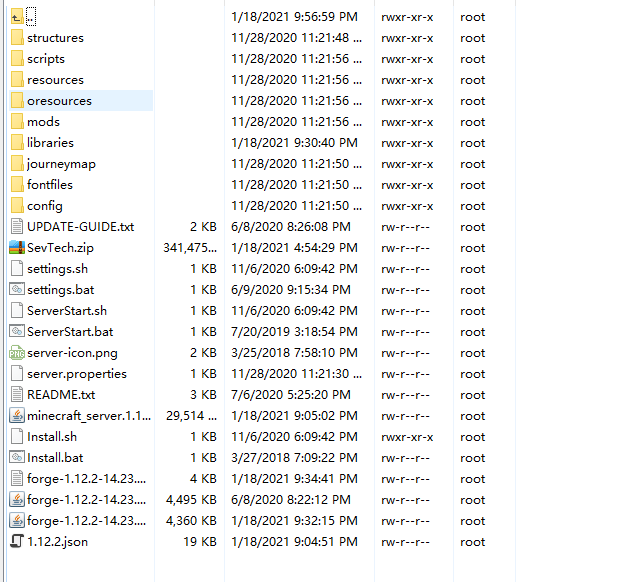Click the UPDATE-GUIDE.txt text file icon
Image resolution: width=635 pixels, height=582 pixels.
17,227
